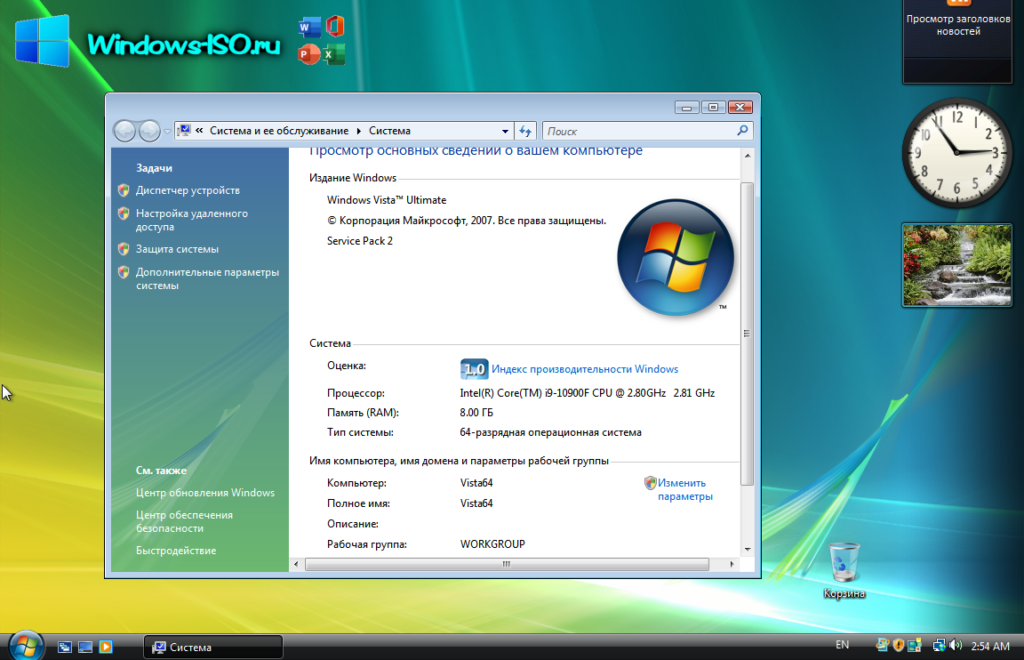Expand the double-chevron at address bar start
The height and width of the screenshot is (660, 1024).
[x=199, y=131]
